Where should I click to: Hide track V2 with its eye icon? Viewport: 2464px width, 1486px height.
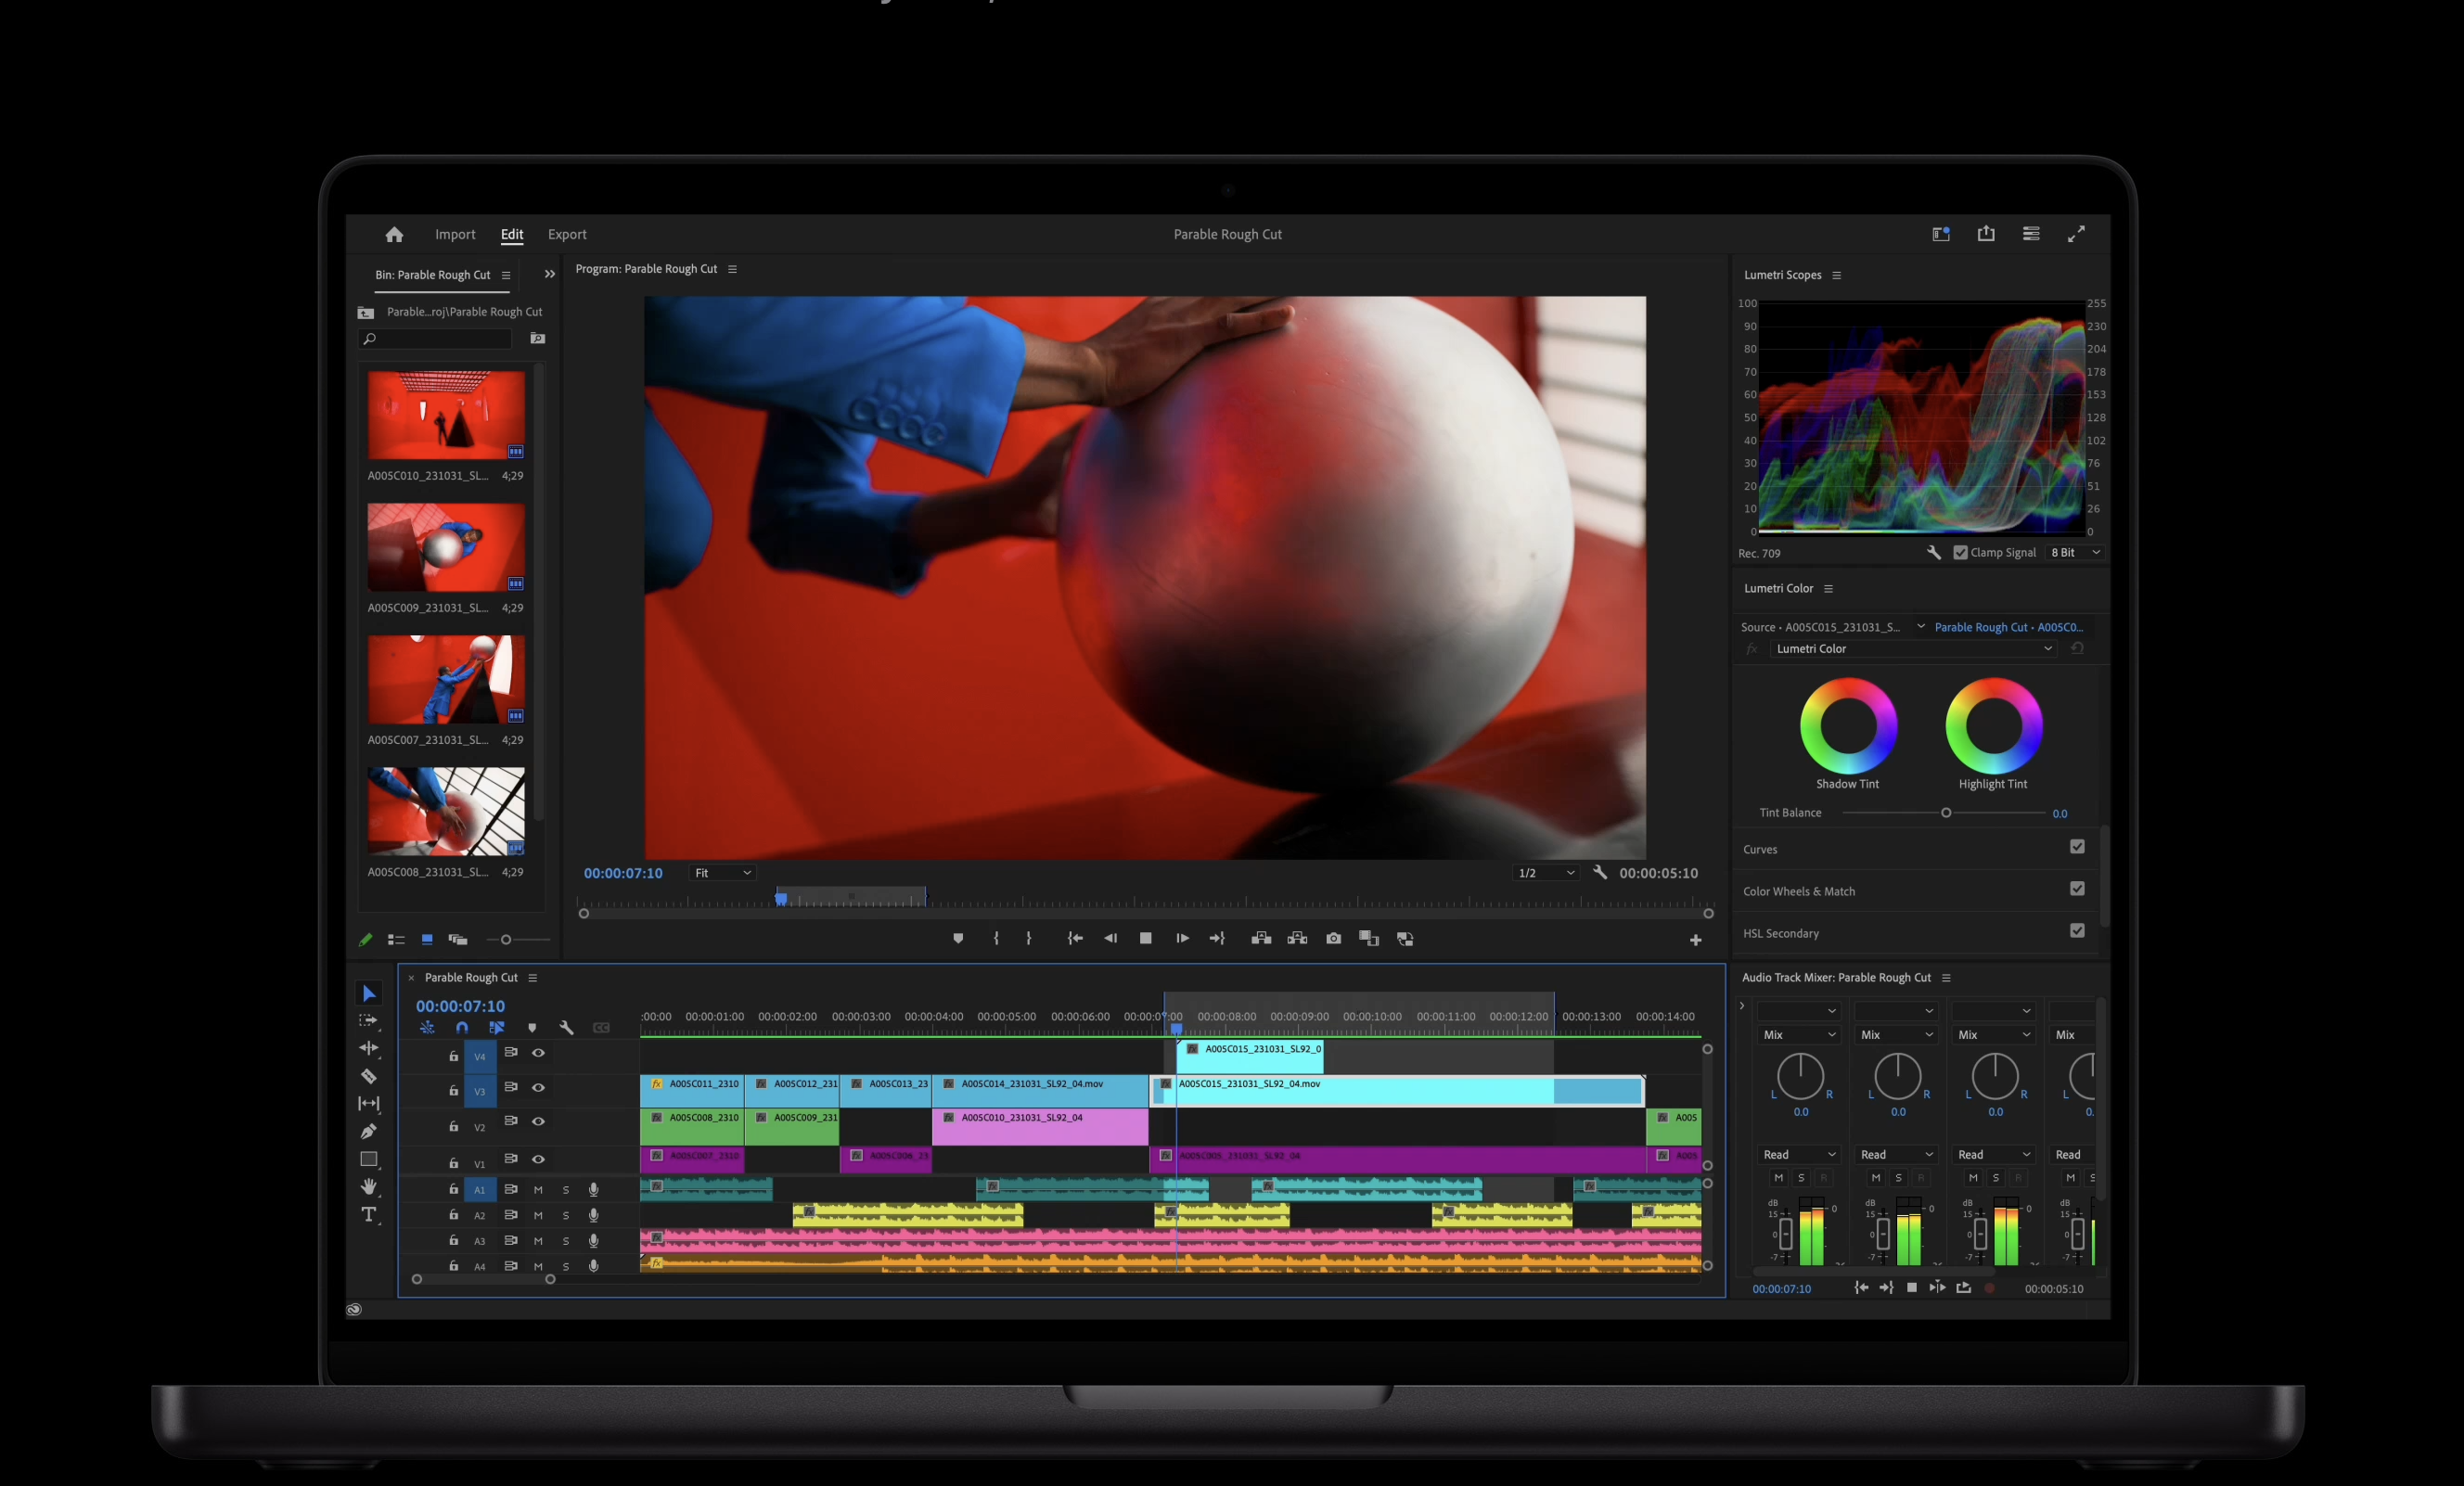(x=538, y=1121)
